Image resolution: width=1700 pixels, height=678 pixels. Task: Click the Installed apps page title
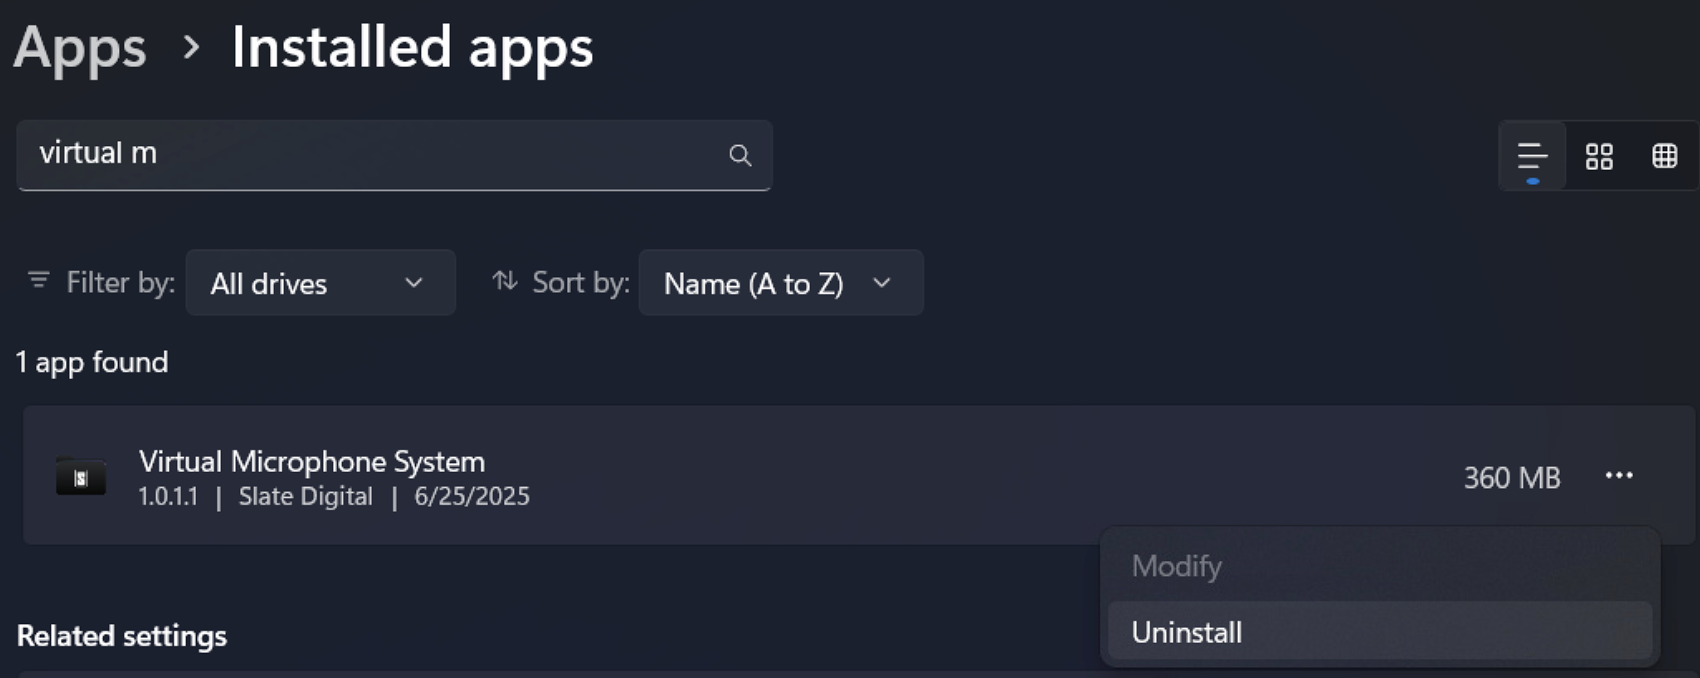pos(412,47)
